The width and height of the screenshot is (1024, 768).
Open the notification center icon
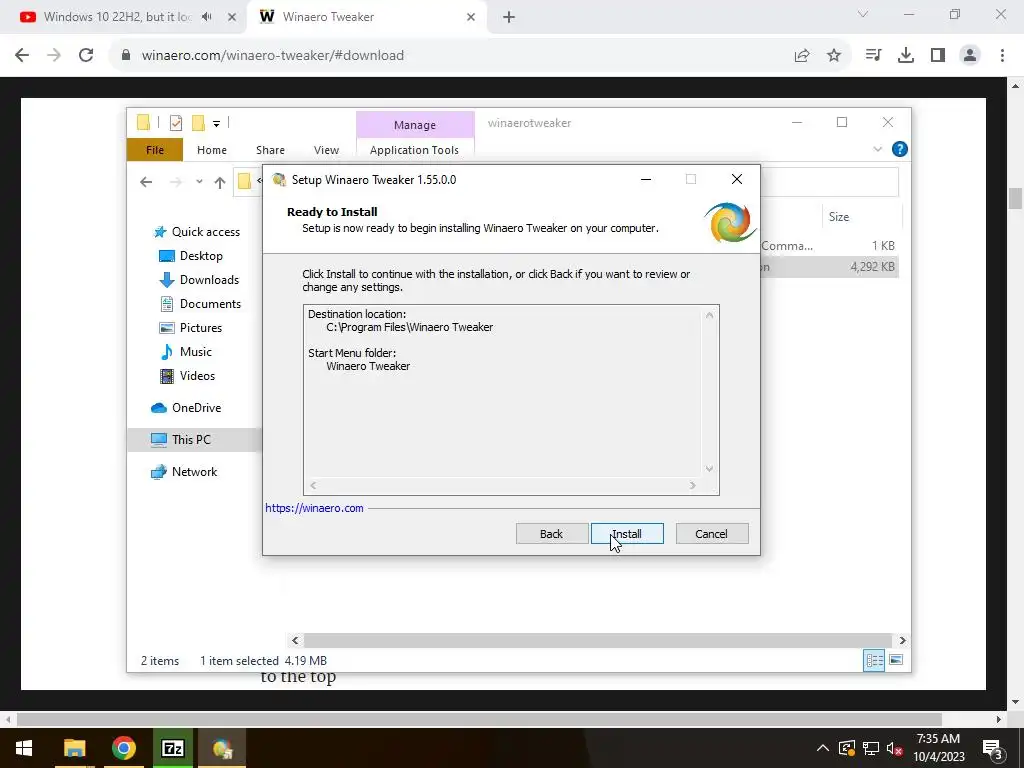pyautogui.click(x=993, y=749)
